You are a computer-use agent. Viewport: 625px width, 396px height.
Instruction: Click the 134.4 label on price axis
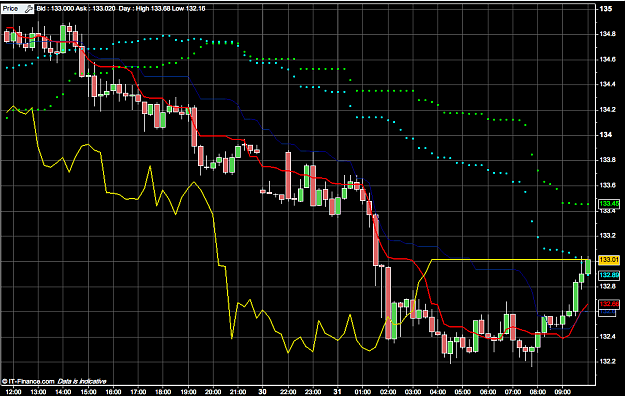607,85
